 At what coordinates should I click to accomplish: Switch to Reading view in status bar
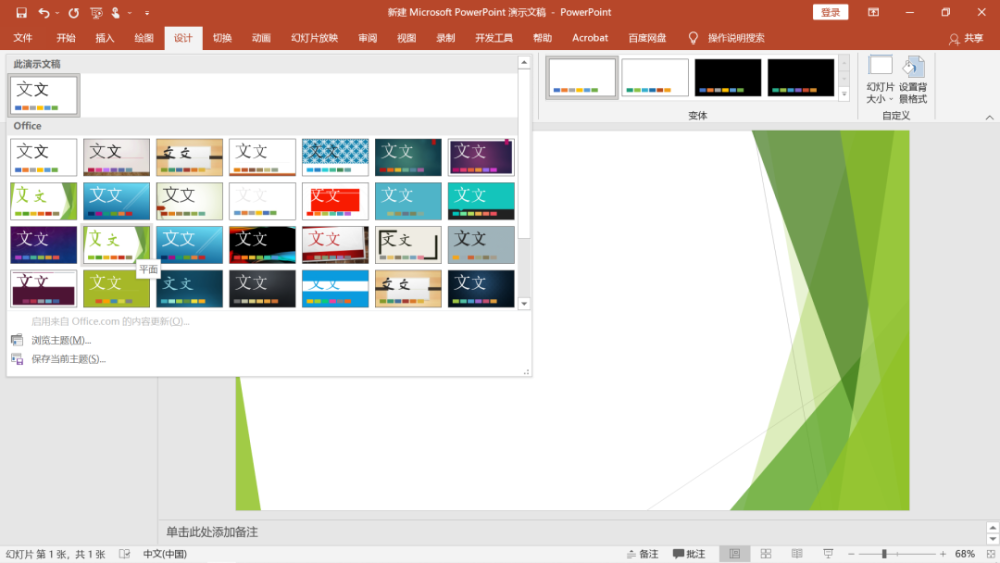coord(797,553)
